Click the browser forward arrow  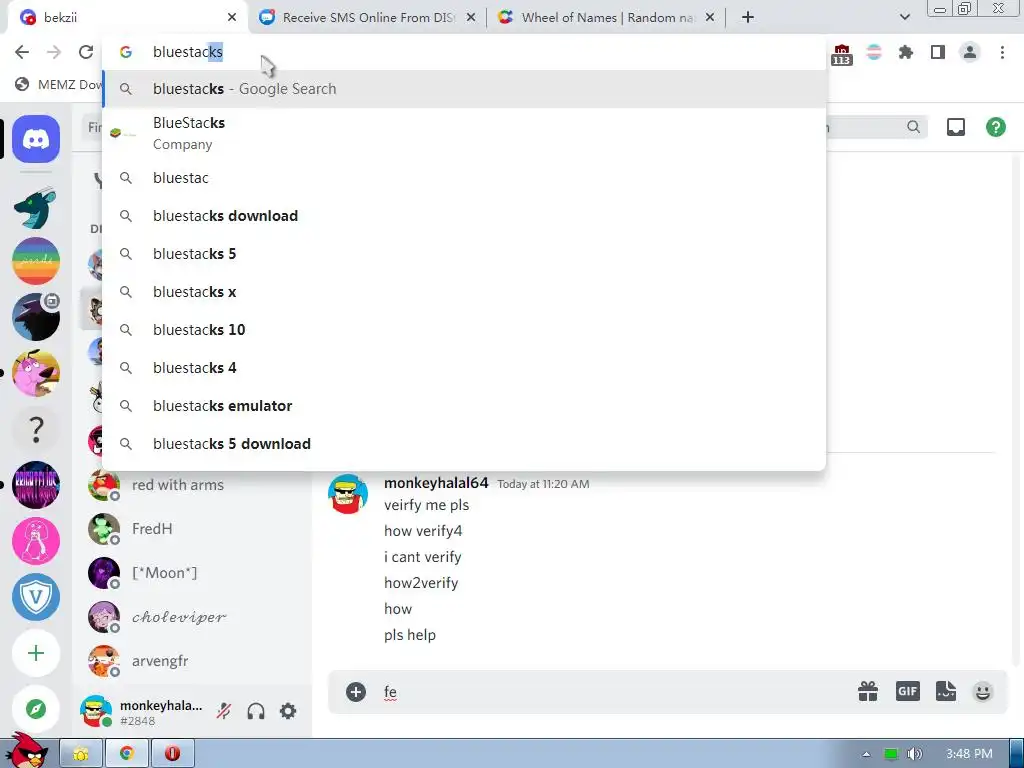point(54,52)
